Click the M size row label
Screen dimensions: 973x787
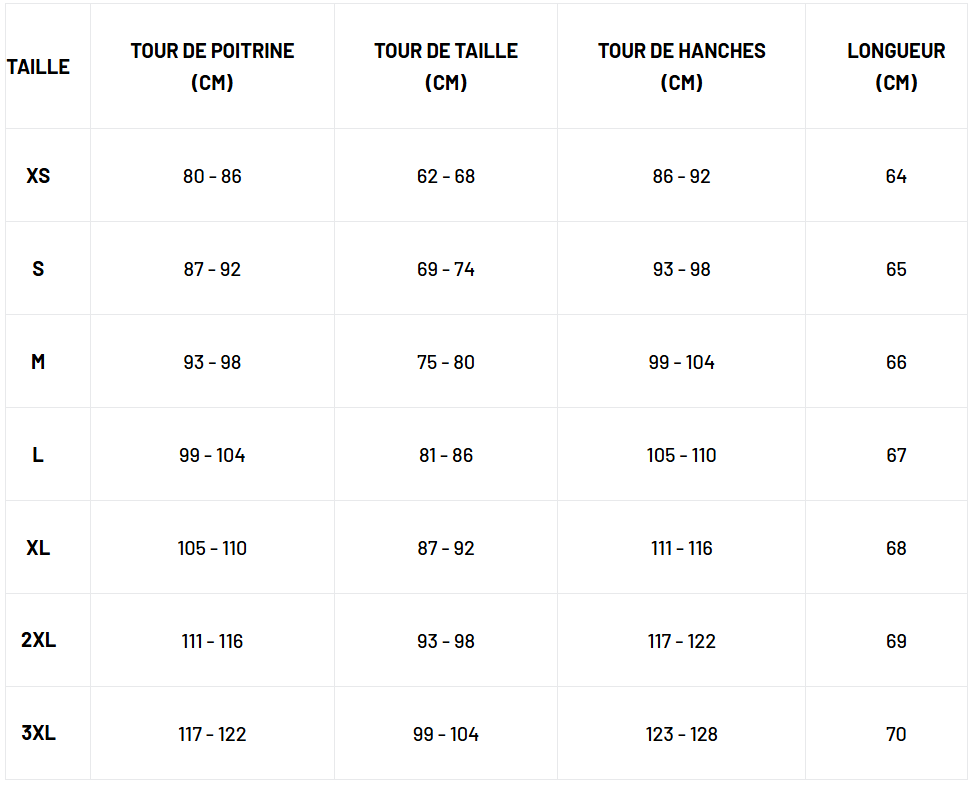click(x=38, y=362)
